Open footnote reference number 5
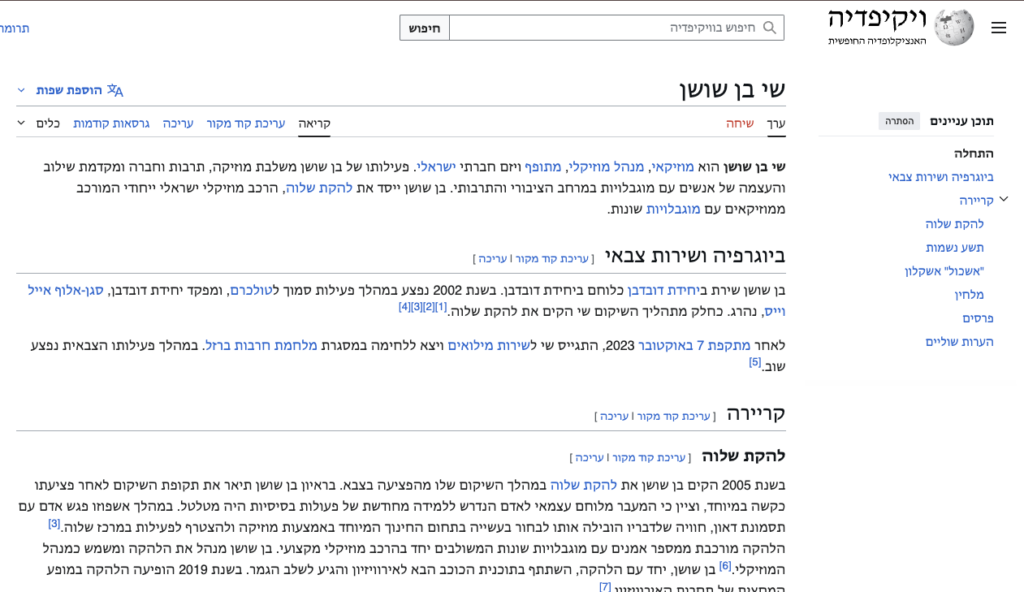1024x592 pixels. 755,362
